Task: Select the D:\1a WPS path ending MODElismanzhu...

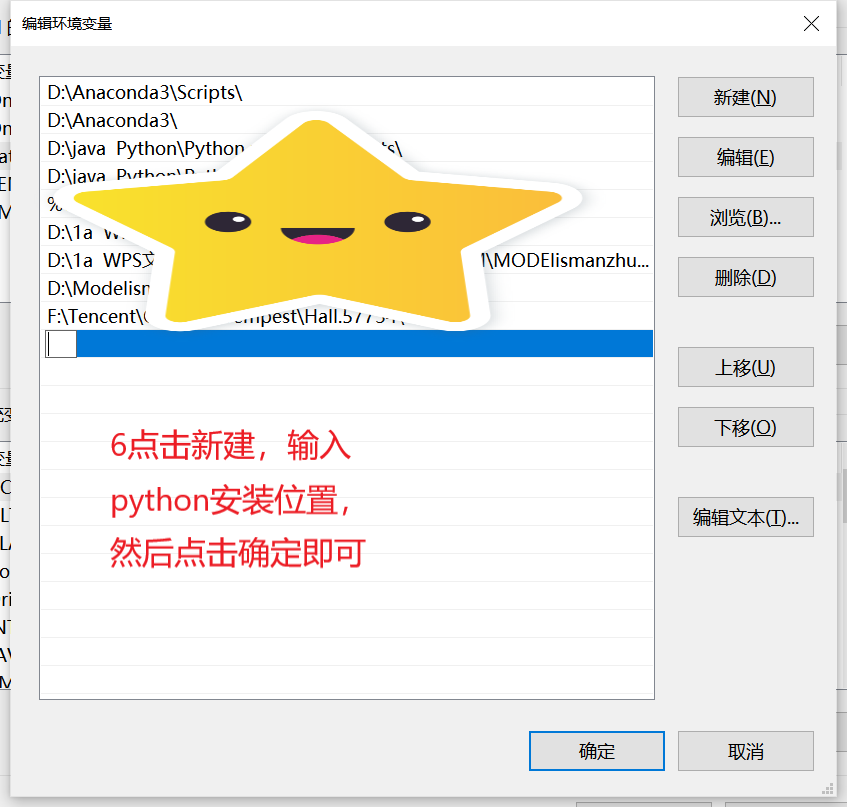Action: point(347,260)
